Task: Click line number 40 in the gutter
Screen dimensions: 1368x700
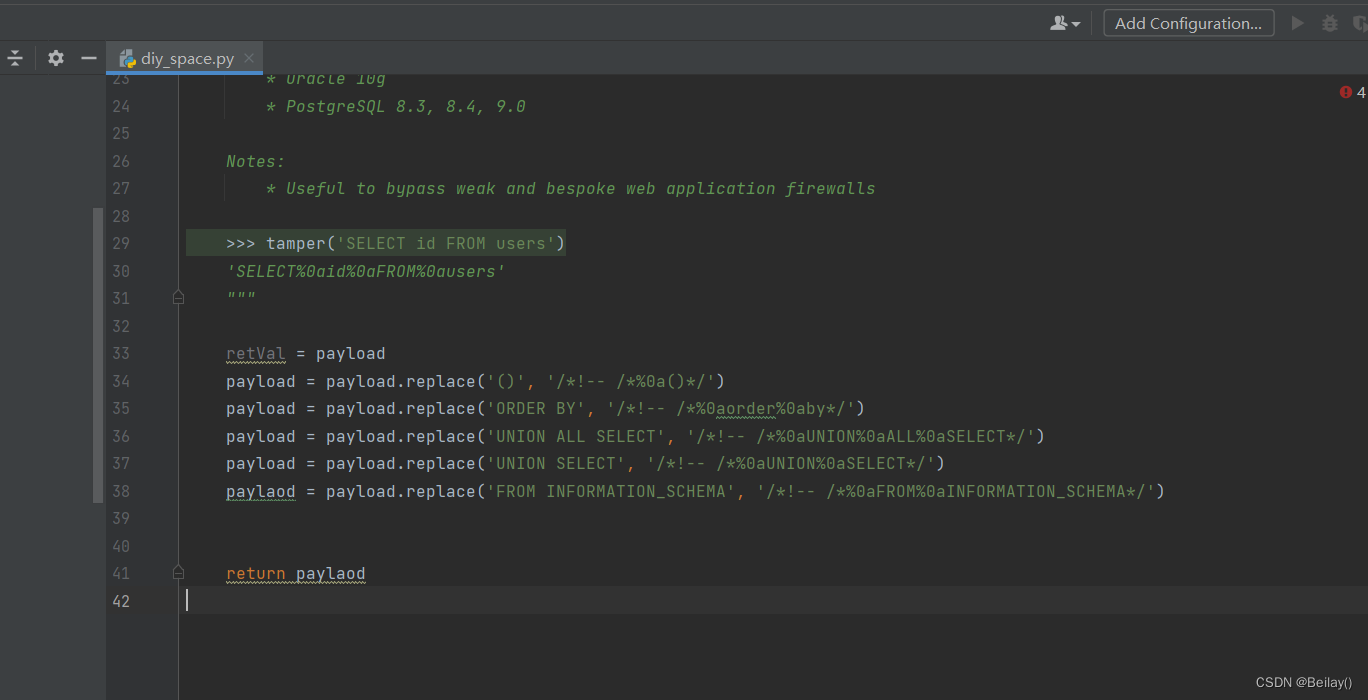Action: pyautogui.click(x=121, y=546)
